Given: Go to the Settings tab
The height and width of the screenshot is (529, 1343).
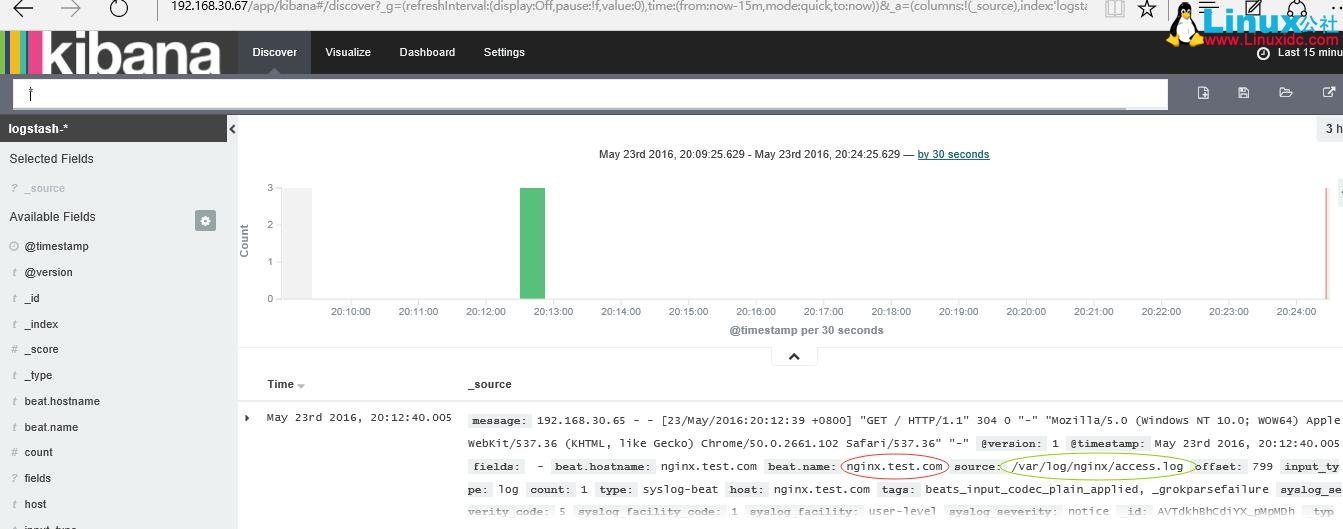Looking at the screenshot, I should tap(504, 52).
